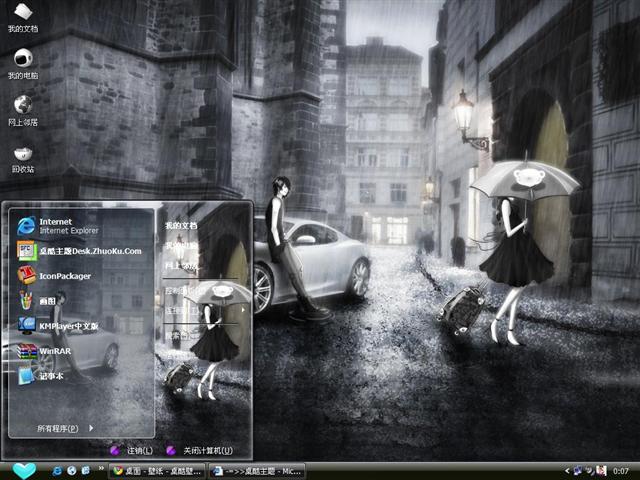Open 我的电脑 helmet desktop icon

coord(23,64)
